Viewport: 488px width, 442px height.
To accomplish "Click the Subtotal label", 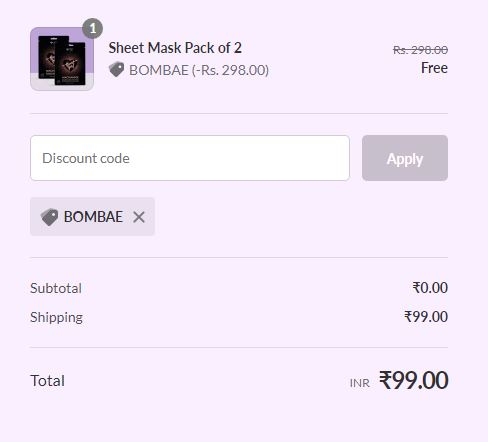I will point(56,288).
